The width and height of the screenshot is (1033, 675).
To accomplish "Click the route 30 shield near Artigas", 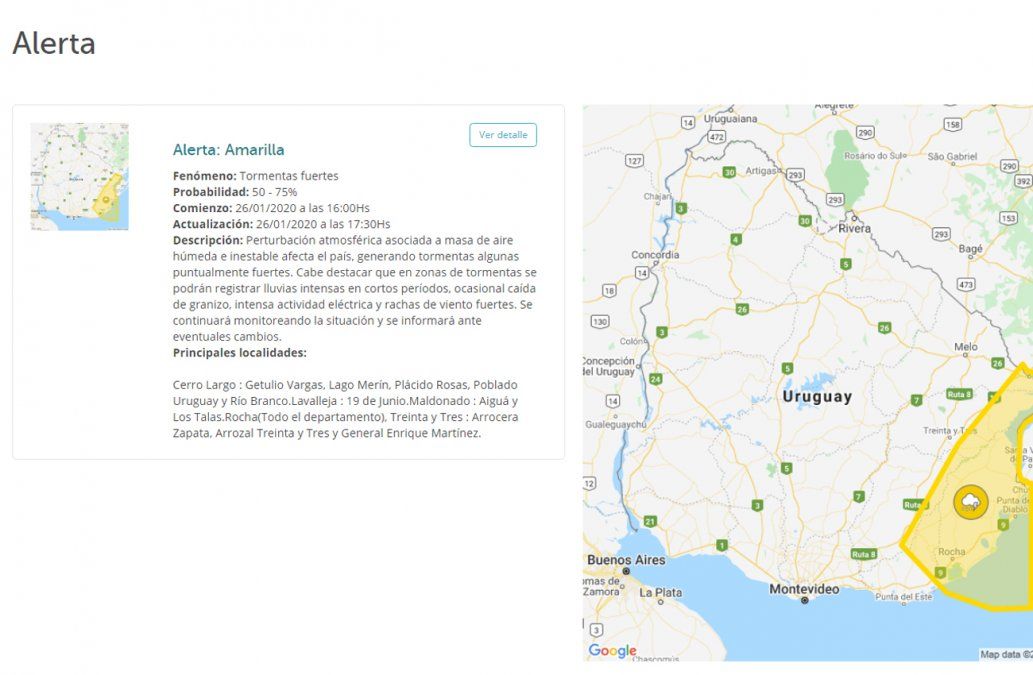I will (x=730, y=172).
